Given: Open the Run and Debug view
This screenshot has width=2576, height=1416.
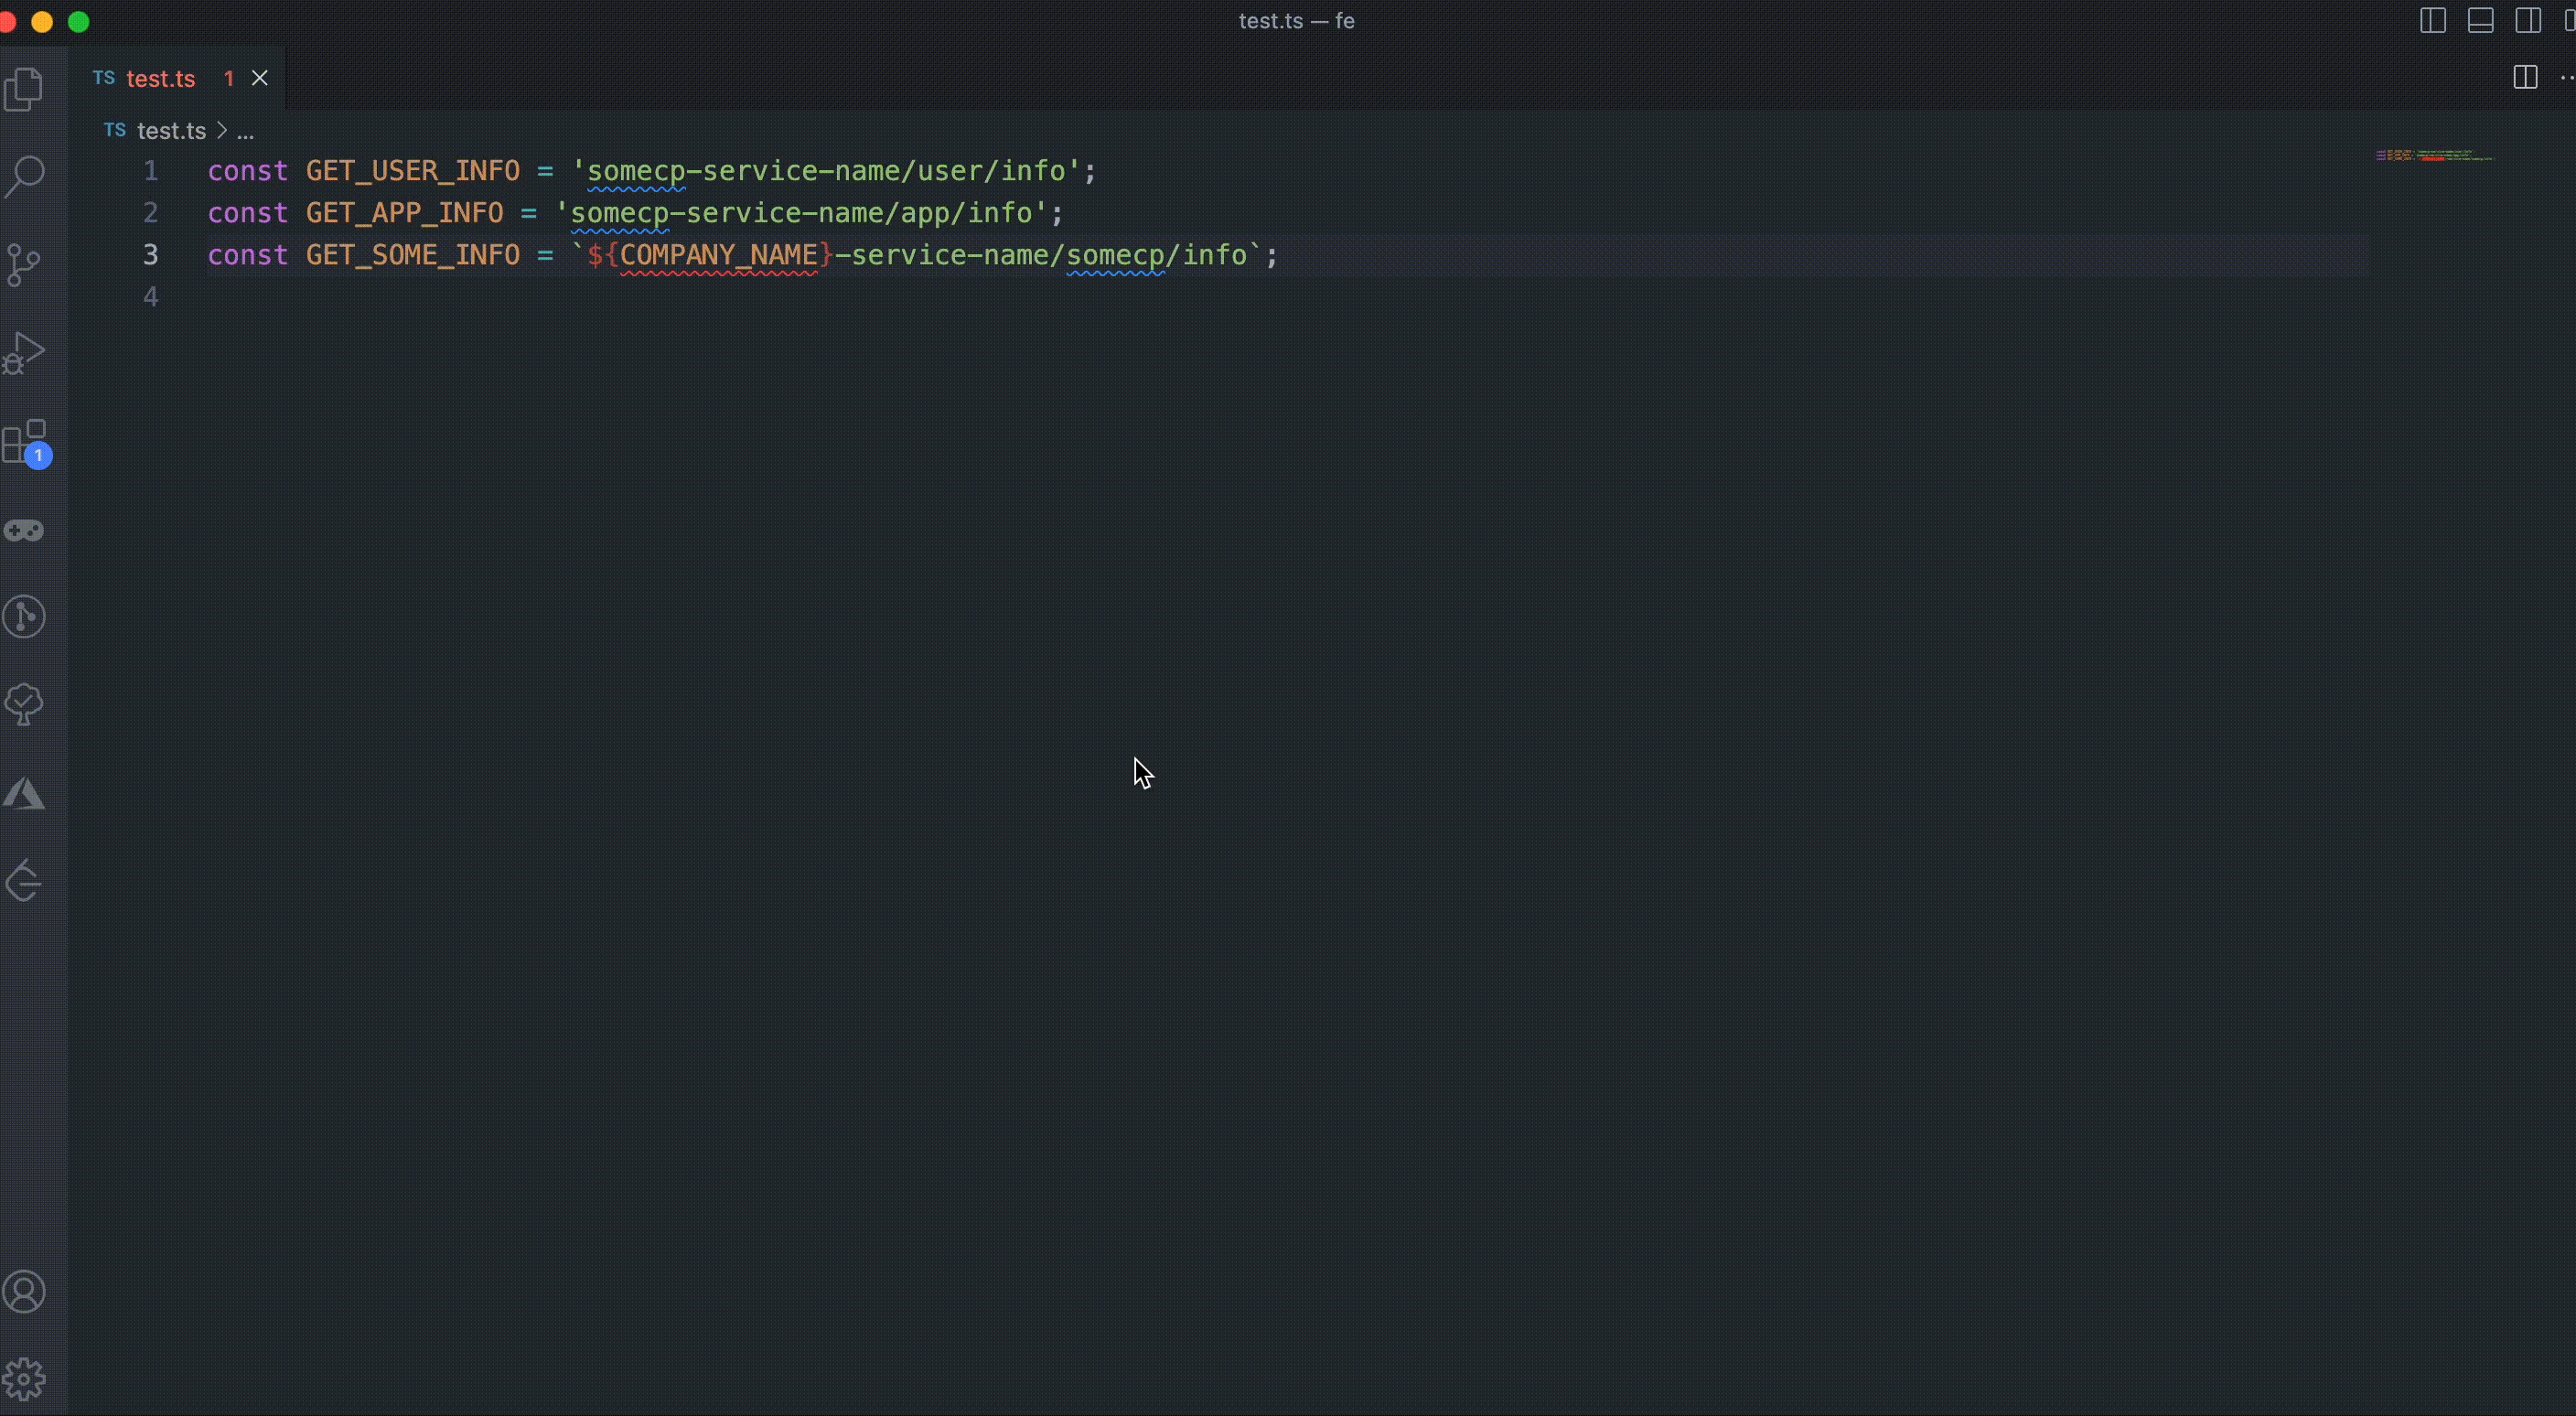Looking at the screenshot, I should (25, 352).
